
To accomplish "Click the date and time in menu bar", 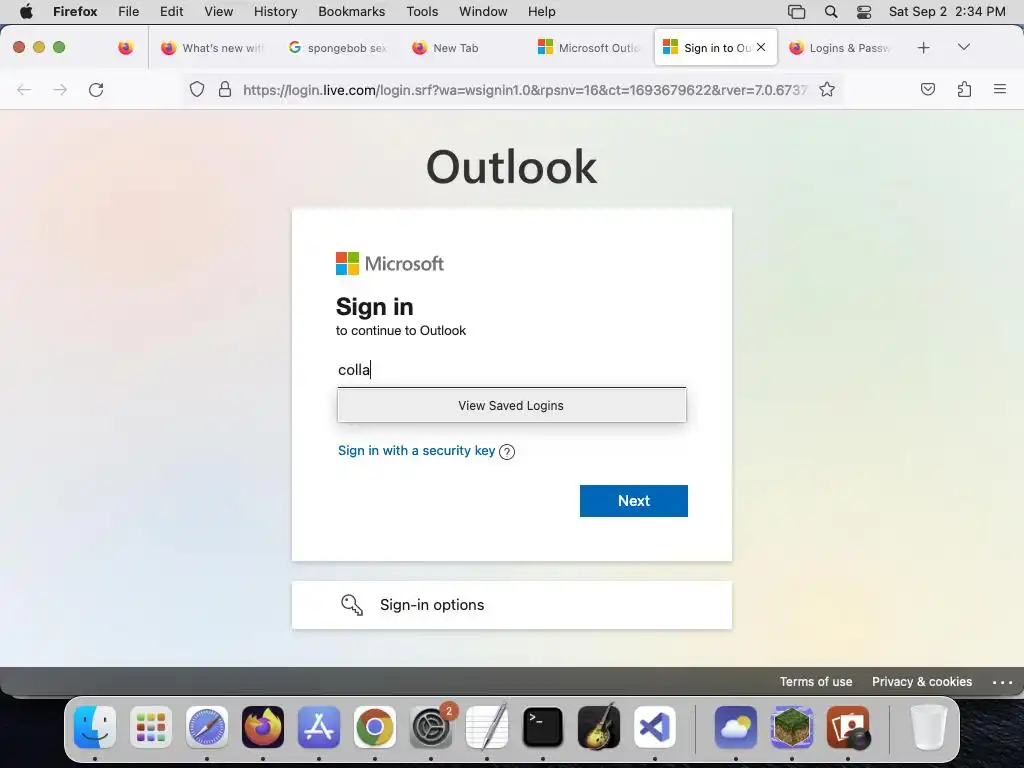I will [947, 11].
